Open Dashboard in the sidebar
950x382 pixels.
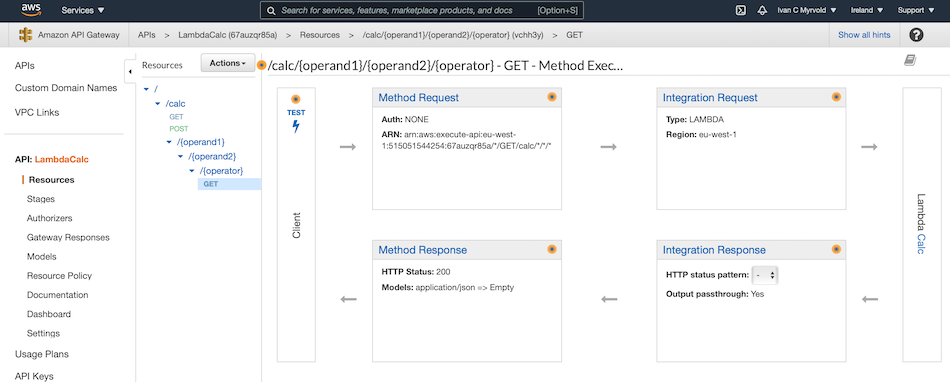click(x=48, y=314)
